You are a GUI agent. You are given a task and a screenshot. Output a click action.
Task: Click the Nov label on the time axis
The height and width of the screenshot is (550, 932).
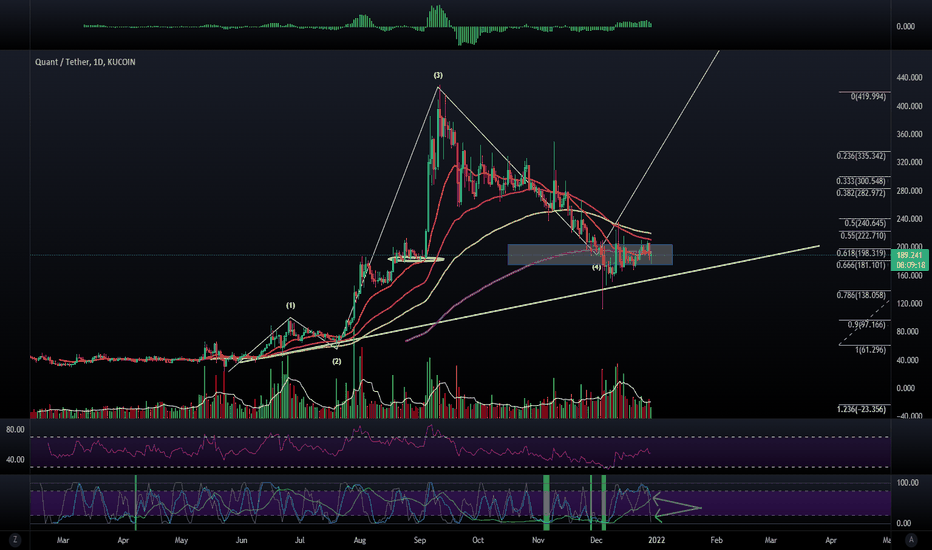click(538, 540)
